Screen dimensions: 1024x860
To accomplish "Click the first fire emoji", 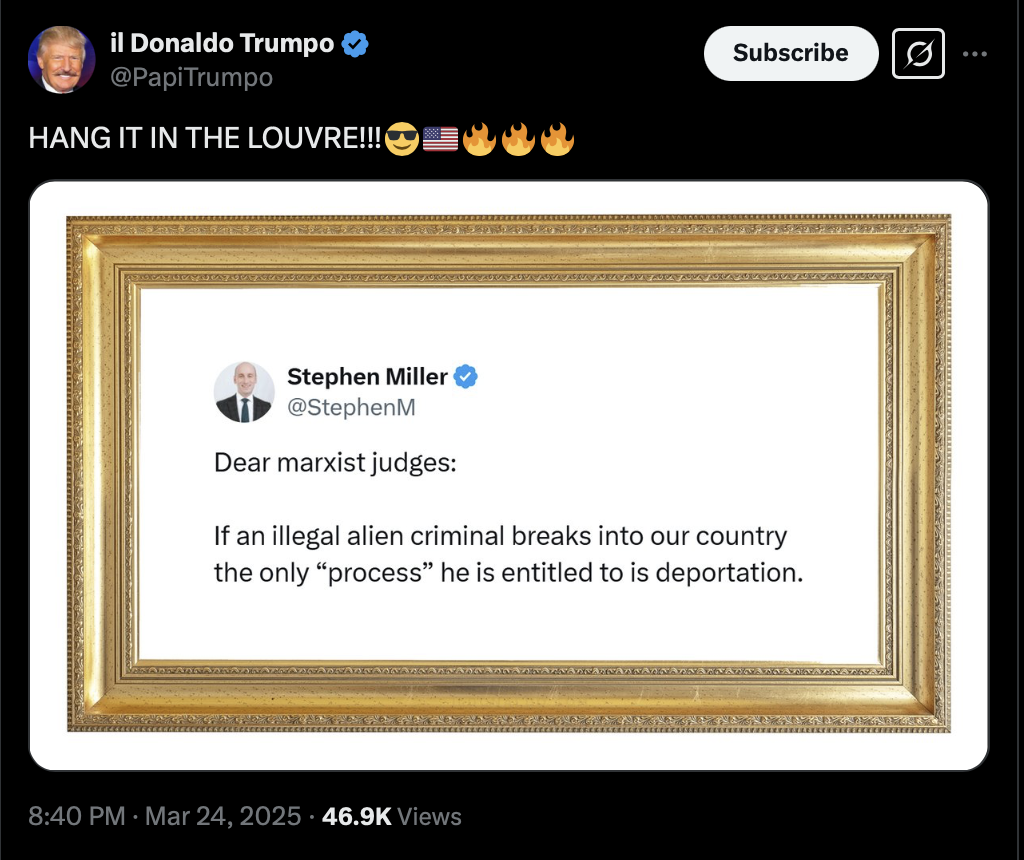I will [x=479, y=138].
